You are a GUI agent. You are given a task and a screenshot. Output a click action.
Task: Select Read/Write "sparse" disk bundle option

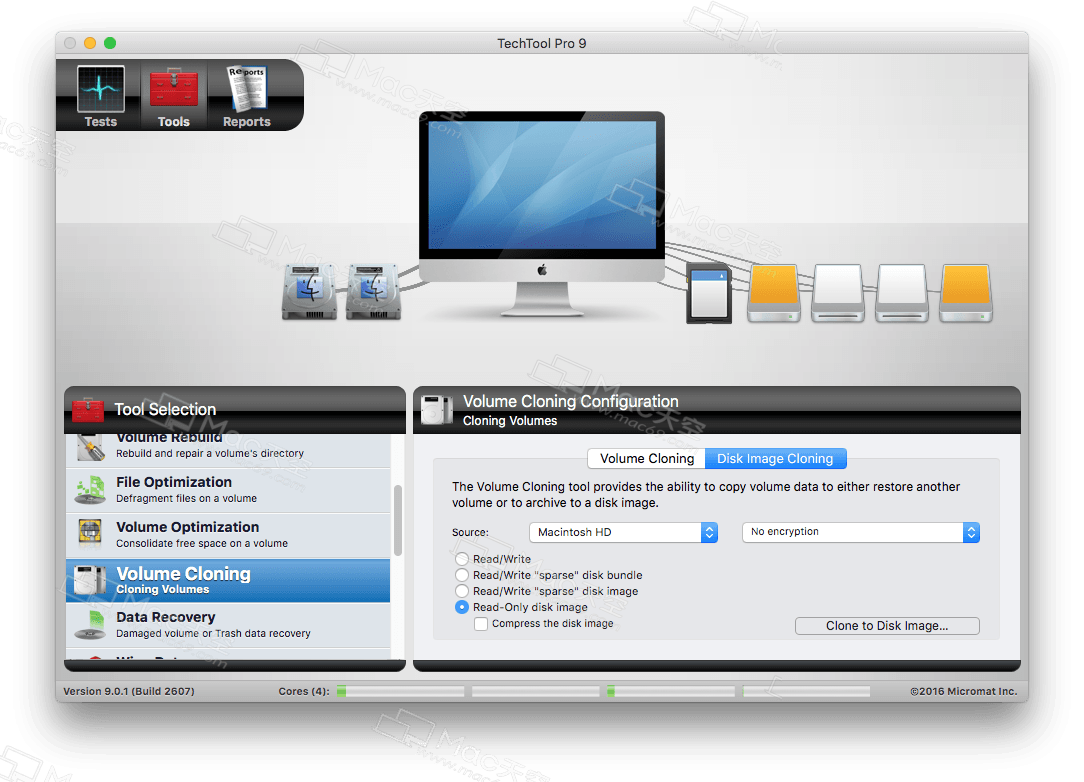click(x=462, y=575)
